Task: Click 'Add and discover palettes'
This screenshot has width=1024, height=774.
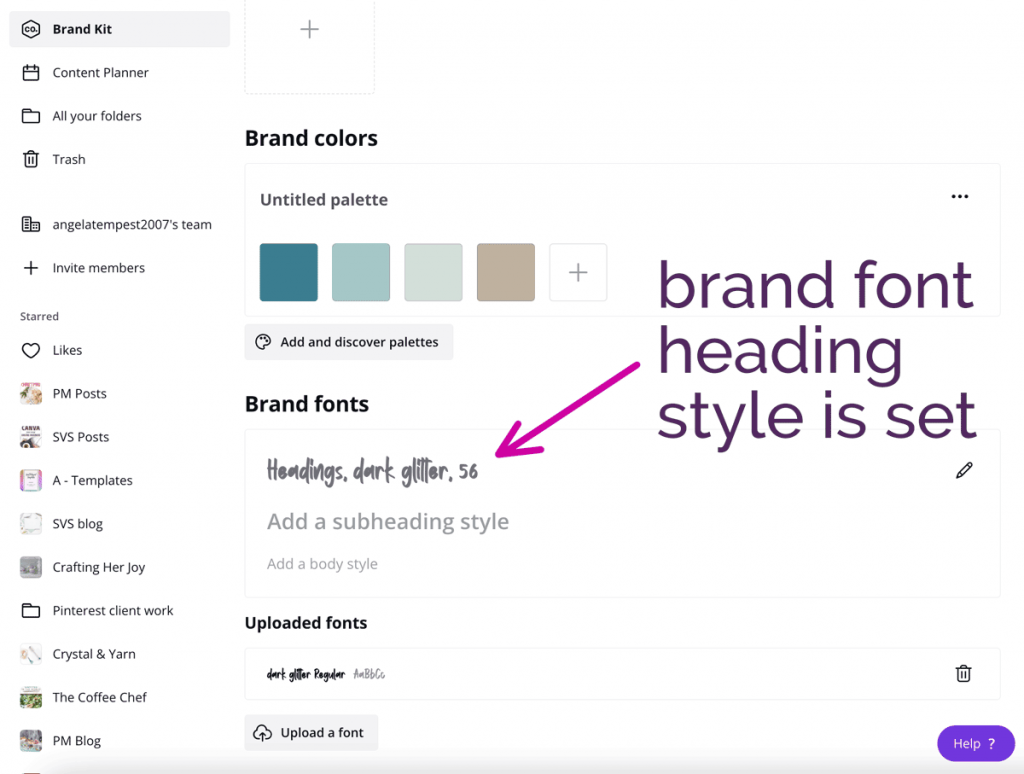Action: point(348,341)
